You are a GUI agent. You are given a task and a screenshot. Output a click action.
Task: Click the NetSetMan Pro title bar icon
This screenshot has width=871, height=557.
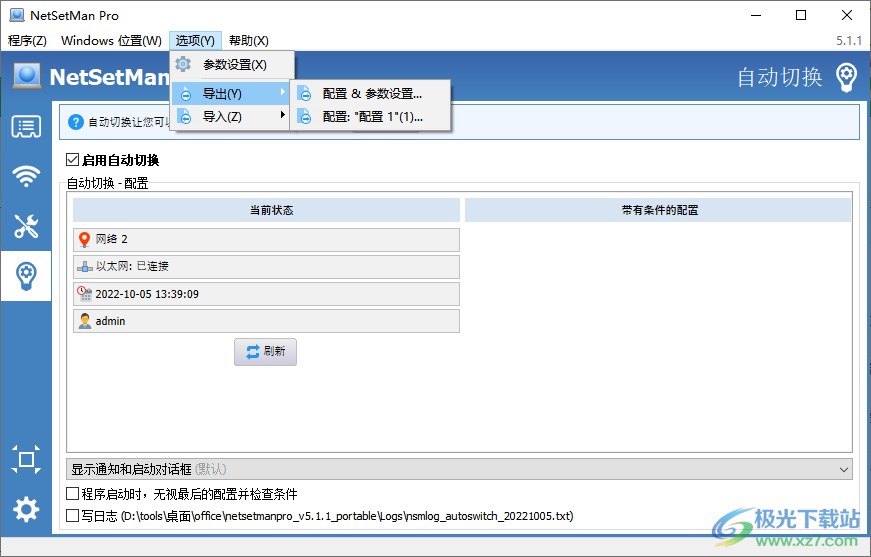[x=17, y=15]
